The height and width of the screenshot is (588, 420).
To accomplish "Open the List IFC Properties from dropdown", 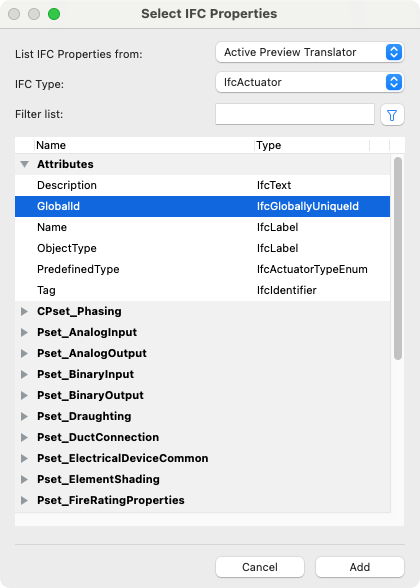I will [x=309, y=52].
